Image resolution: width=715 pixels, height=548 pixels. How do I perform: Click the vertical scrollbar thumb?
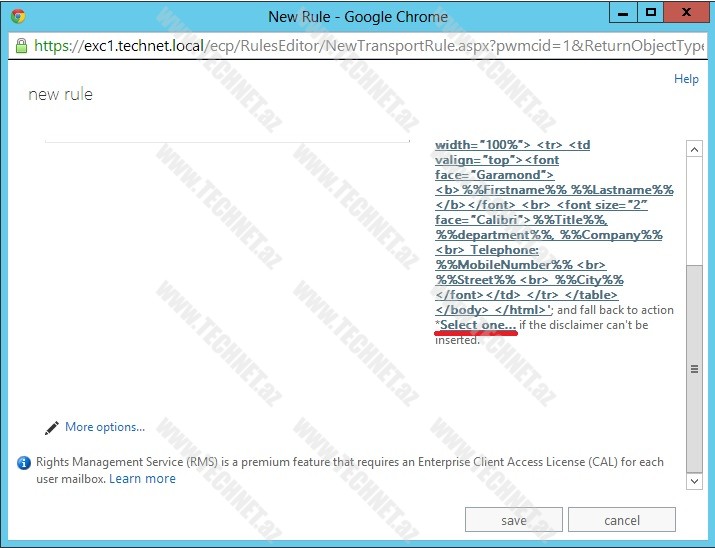click(695, 368)
